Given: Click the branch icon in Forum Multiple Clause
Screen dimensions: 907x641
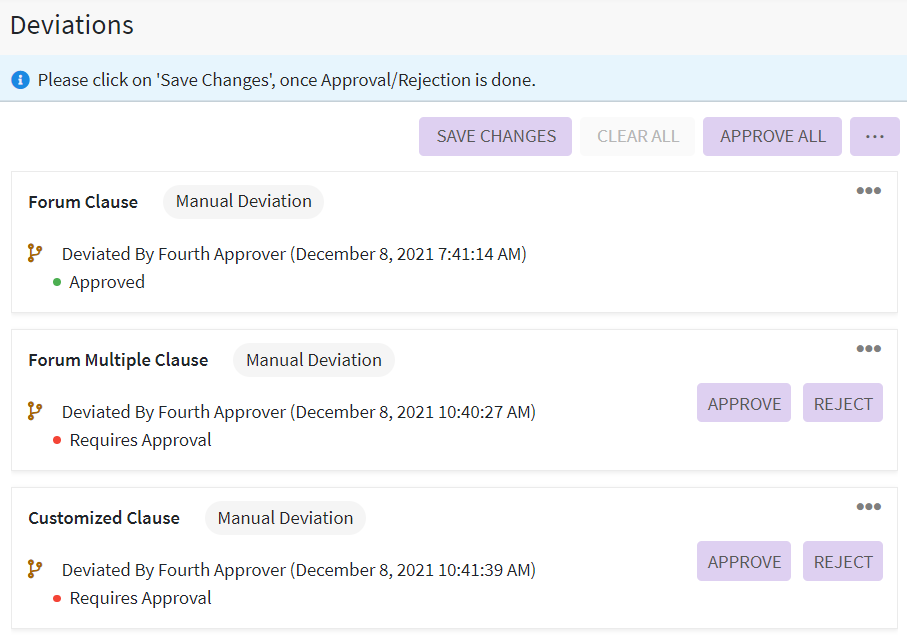Looking at the screenshot, I should [35, 412].
